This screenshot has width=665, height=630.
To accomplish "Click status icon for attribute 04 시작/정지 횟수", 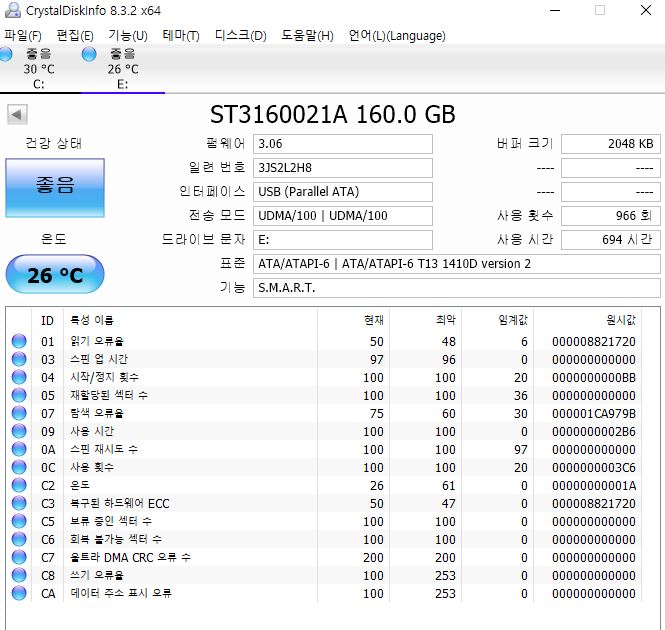I will point(19,377).
